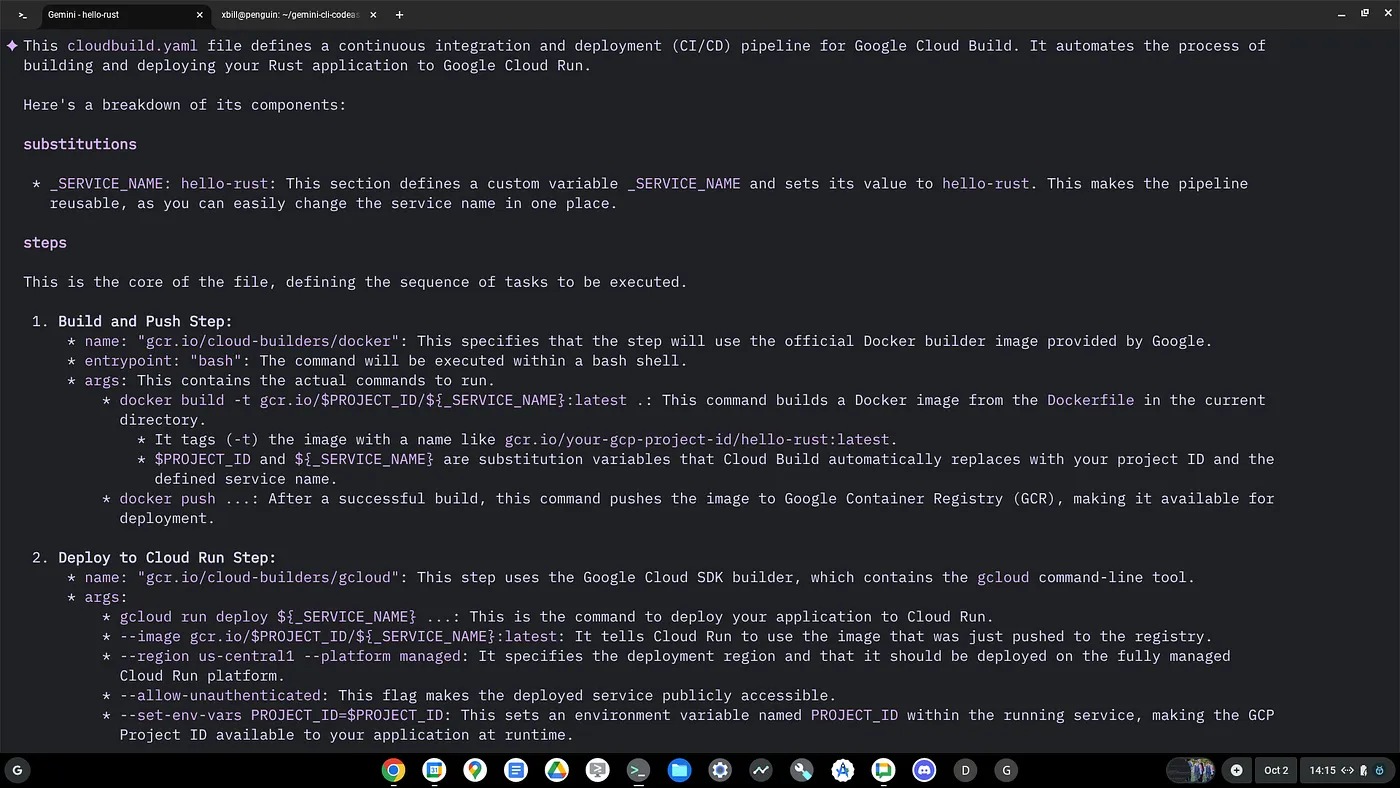Click the Terminal app icon in shelf
1400x788 pixels.
coord(638,770)
